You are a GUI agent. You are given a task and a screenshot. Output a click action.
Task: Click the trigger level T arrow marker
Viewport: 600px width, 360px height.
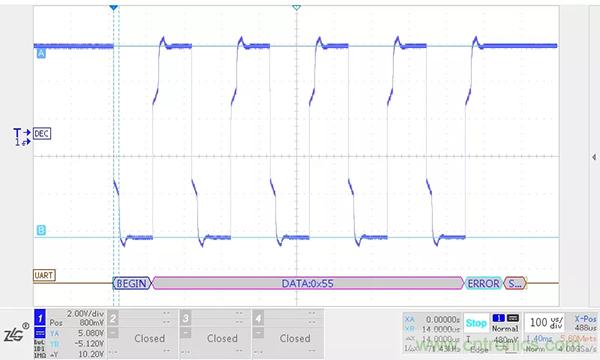tap(22, 133)
